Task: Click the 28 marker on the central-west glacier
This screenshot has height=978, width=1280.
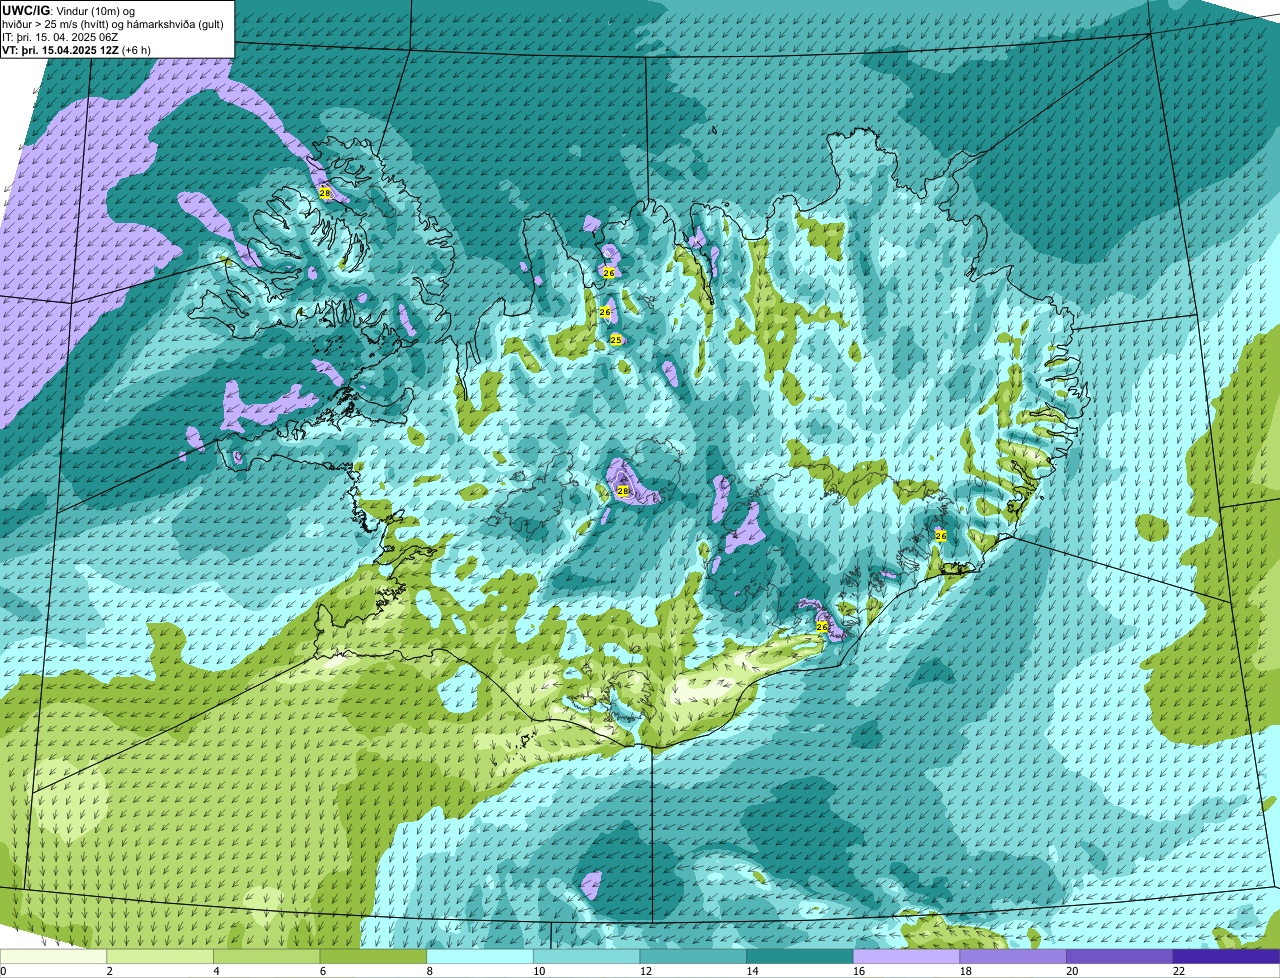Action: [x=623, y=491]
